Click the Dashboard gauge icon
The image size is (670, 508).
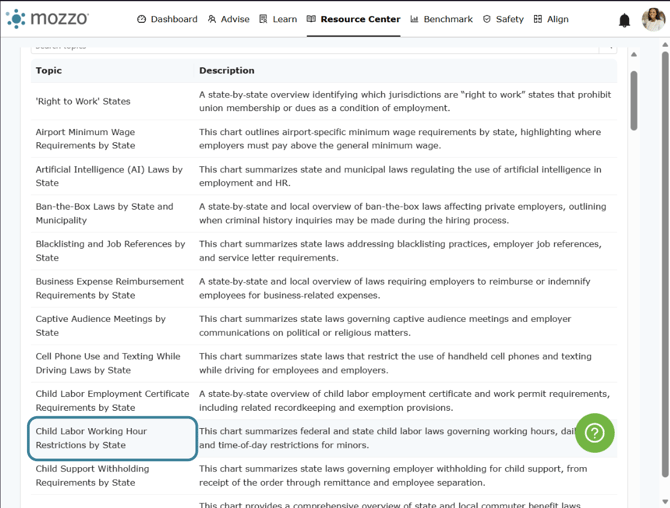[x=141, y=19]
